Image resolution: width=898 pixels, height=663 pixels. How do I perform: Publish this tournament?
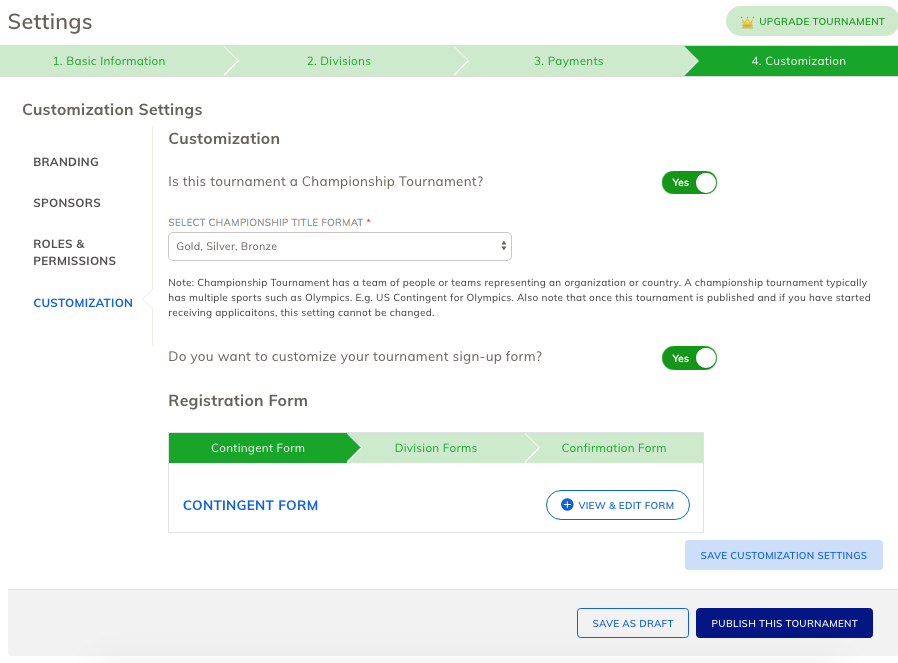(x=784, y=623)
